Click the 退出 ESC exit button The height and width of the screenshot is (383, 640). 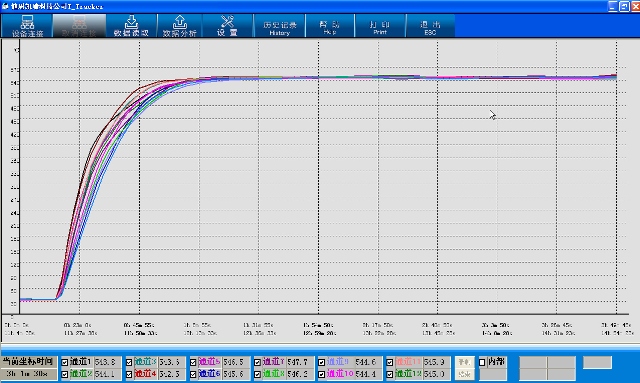(430, 26)
